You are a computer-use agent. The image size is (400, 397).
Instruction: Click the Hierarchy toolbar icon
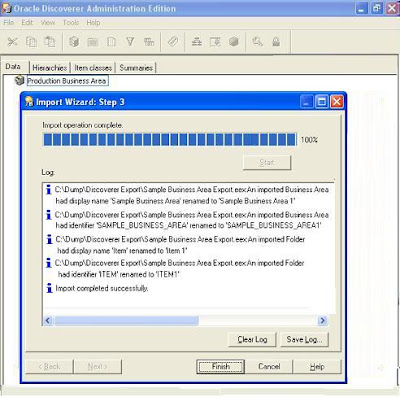click(197, 42)
